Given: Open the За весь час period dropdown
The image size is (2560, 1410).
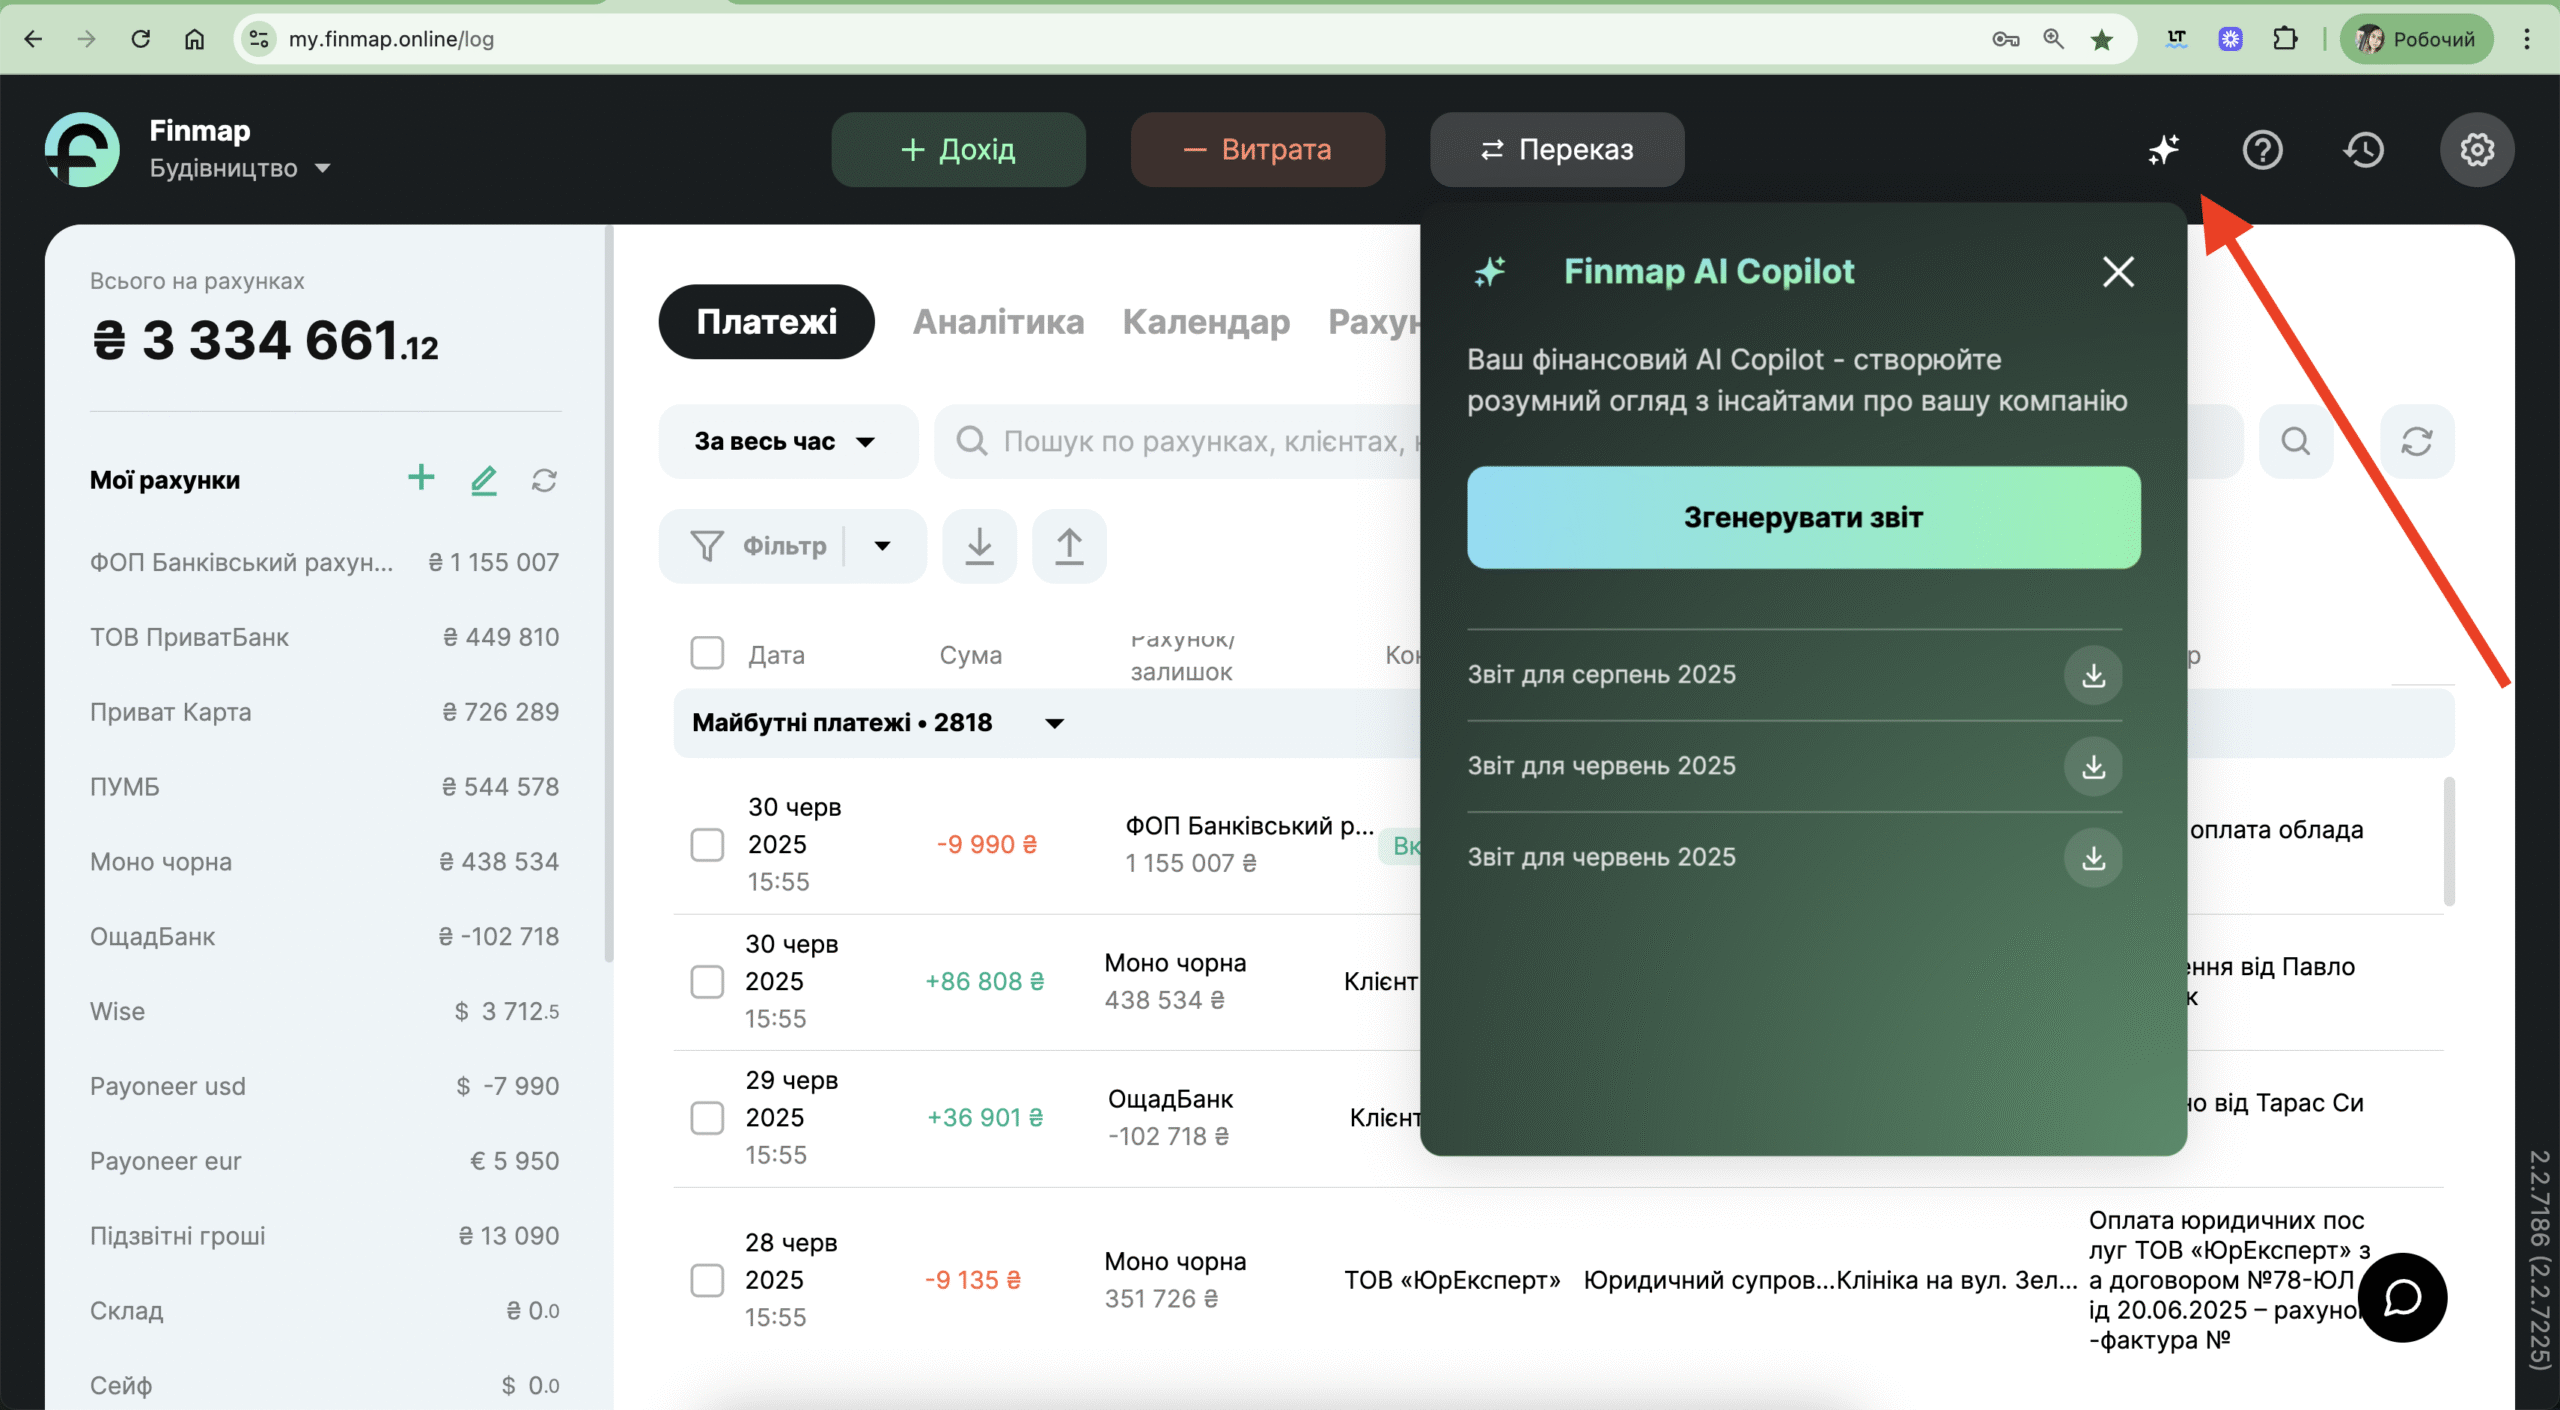Looking at the screenshot, I should (x=788, y=441).
